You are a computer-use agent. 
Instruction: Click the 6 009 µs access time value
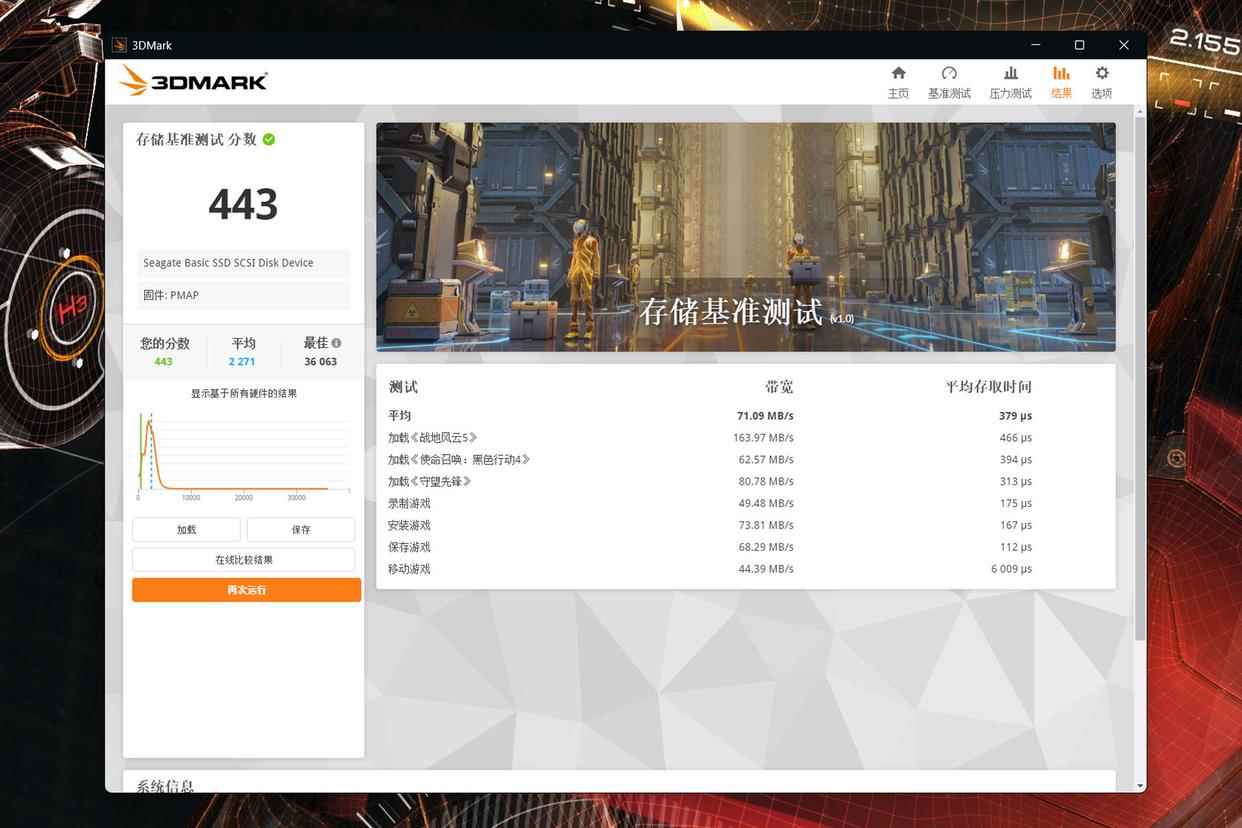pos(1011,569)
